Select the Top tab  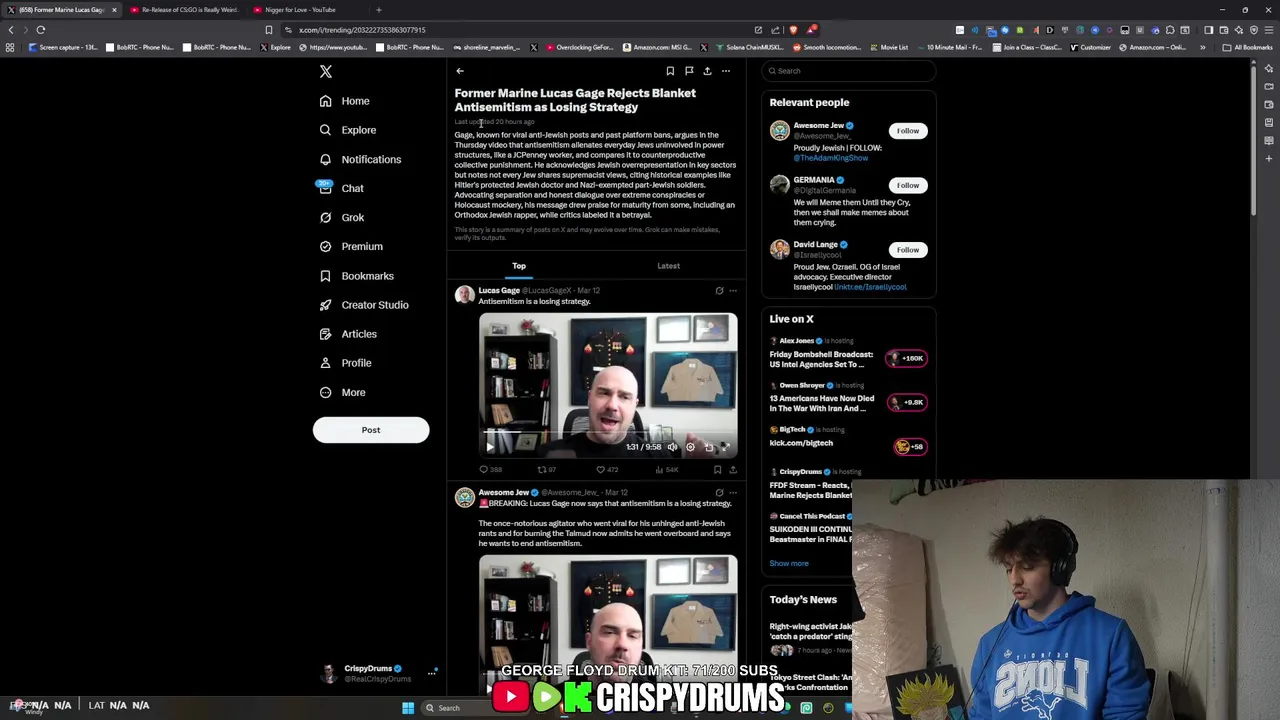519,266
